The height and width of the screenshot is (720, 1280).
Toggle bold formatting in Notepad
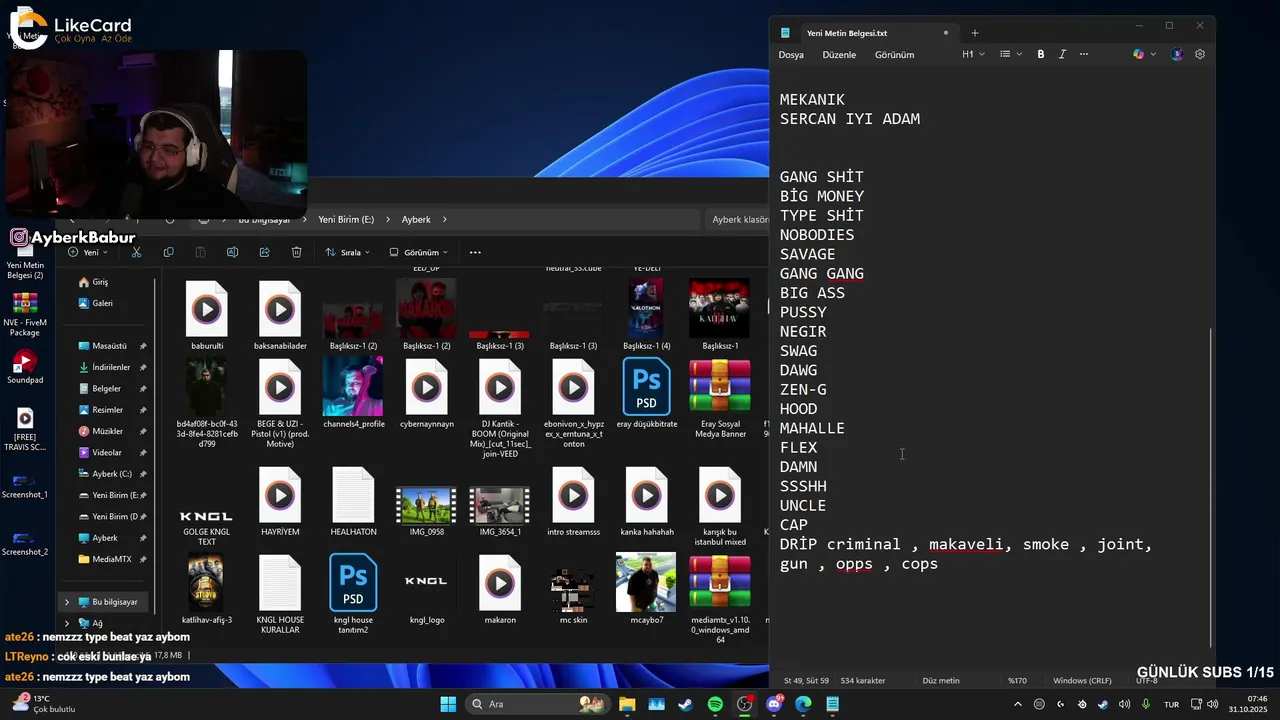(x=1040, y=54)
